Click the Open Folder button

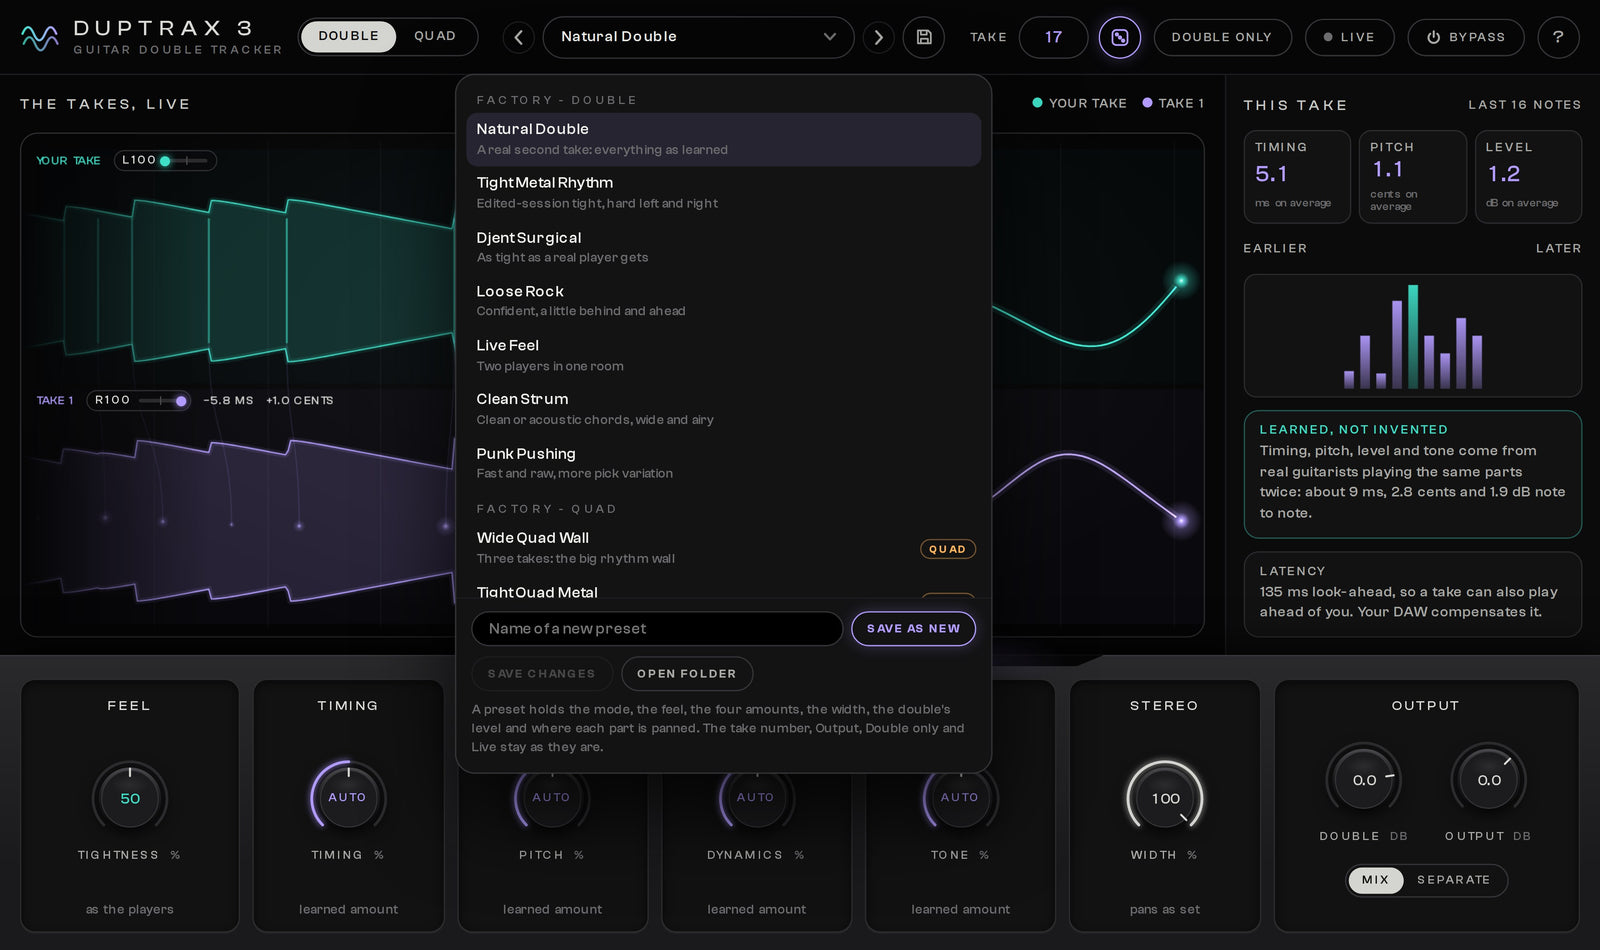(x=687, y=674)
